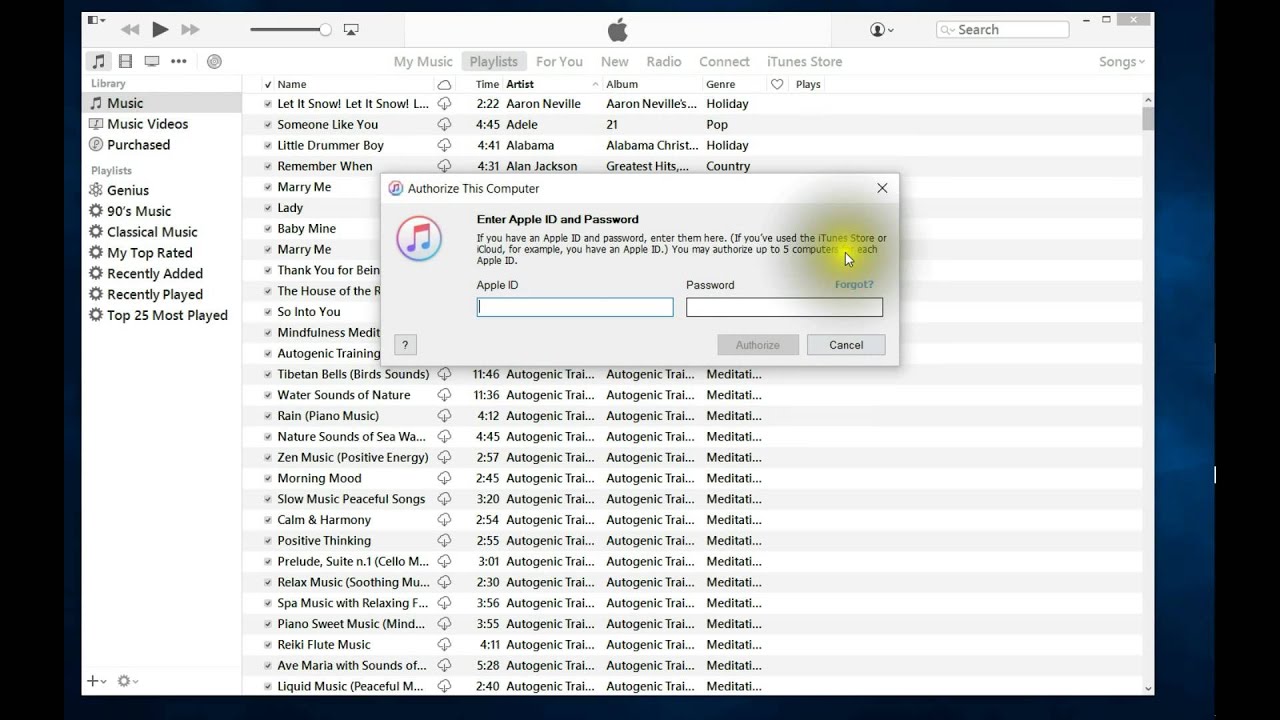1280x720 pixels.
Task: Download Calm & Harmony from iCloud
Action: [x=444, y=520]
